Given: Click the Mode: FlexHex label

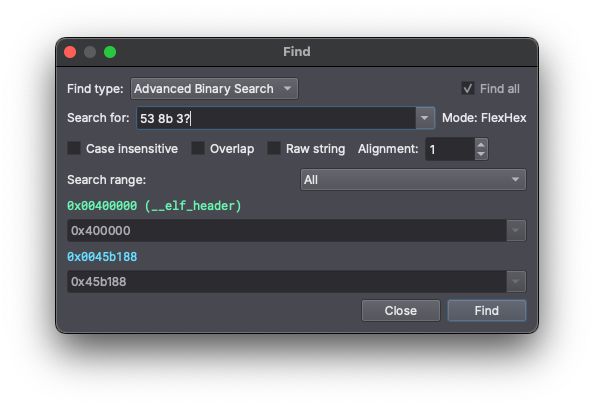Looking at the screenshot, I should 484,118.
